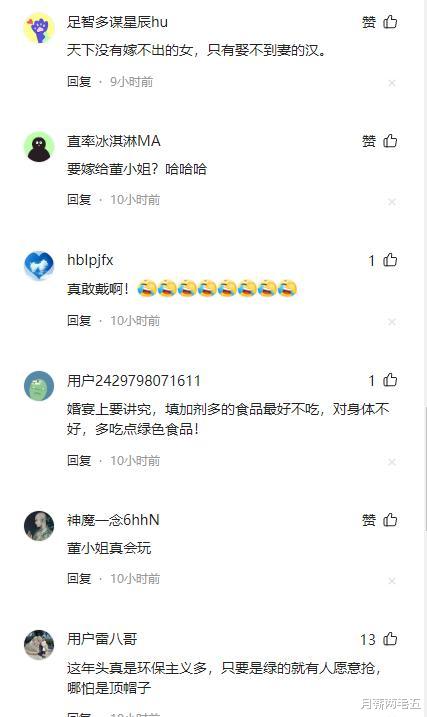Close 神魔一念6hhN's comment with X

coord(392,581)
